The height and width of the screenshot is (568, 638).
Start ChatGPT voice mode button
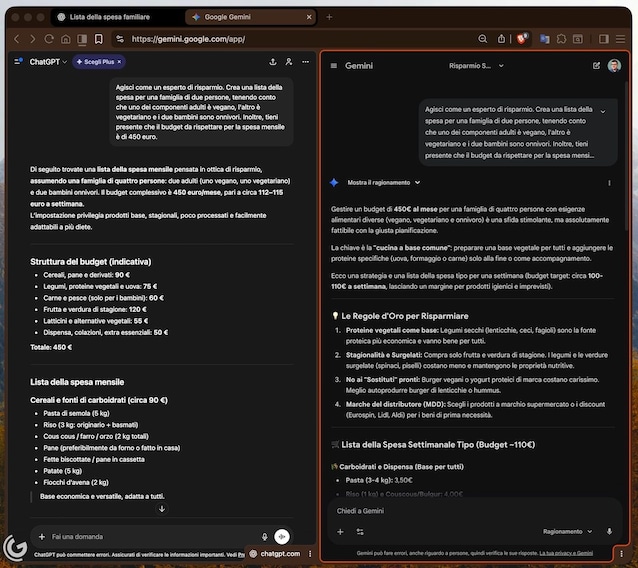pos(283,536)
